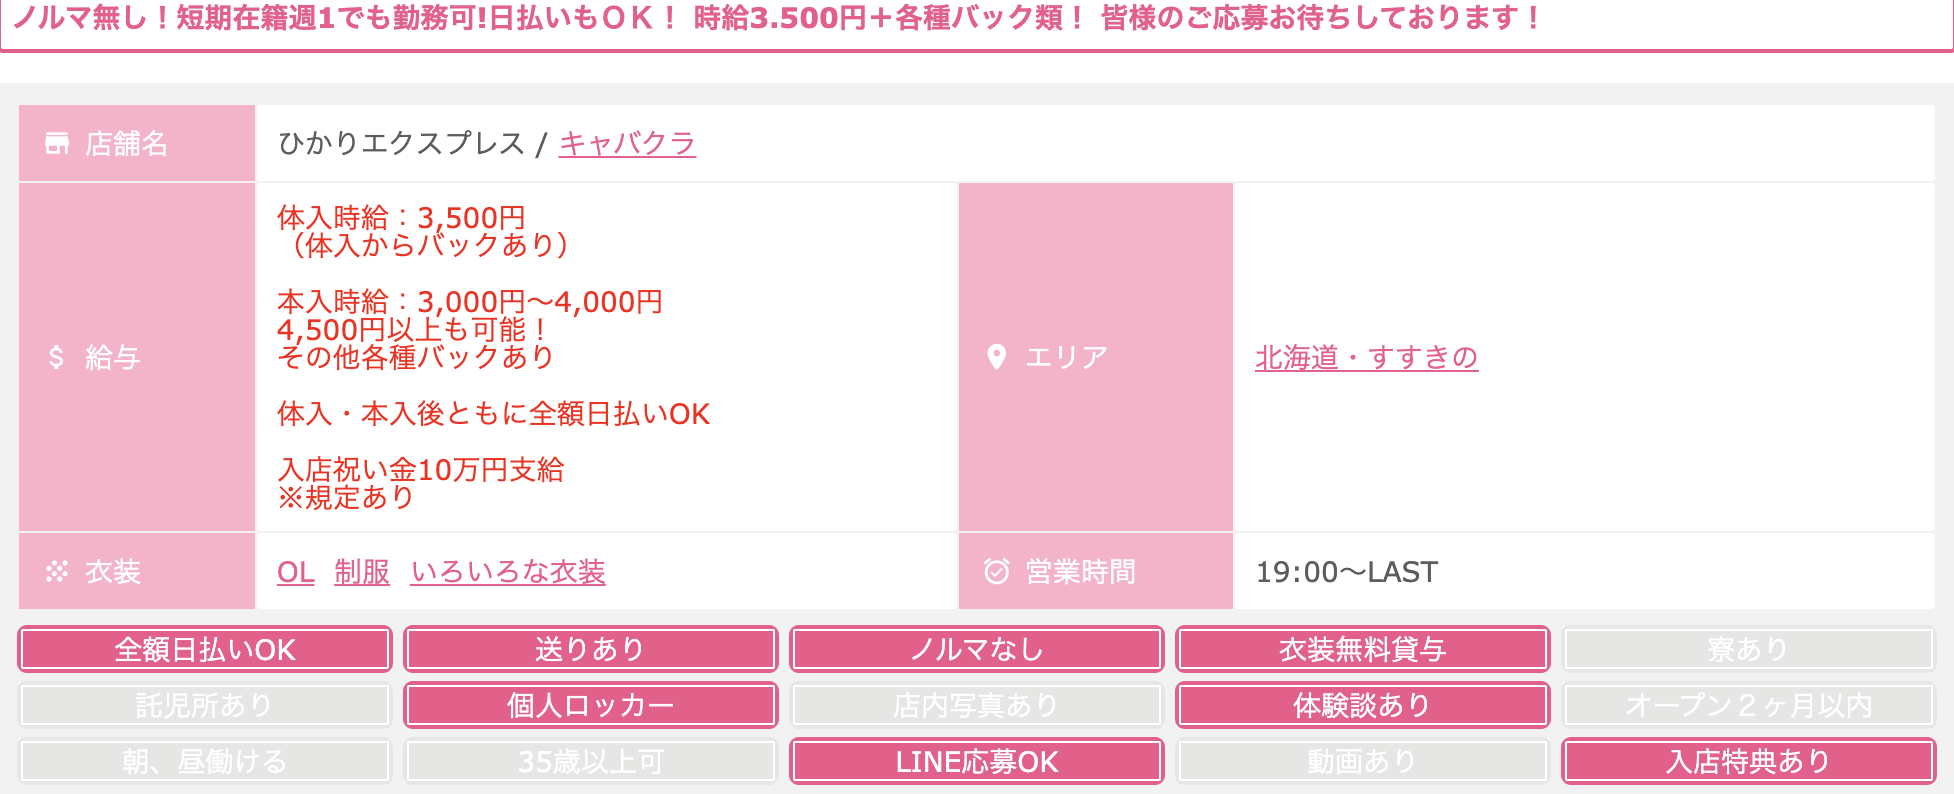
Task: Click the map pin icon beside エリア
Action: pyautogui.click(x=996, y=357)
